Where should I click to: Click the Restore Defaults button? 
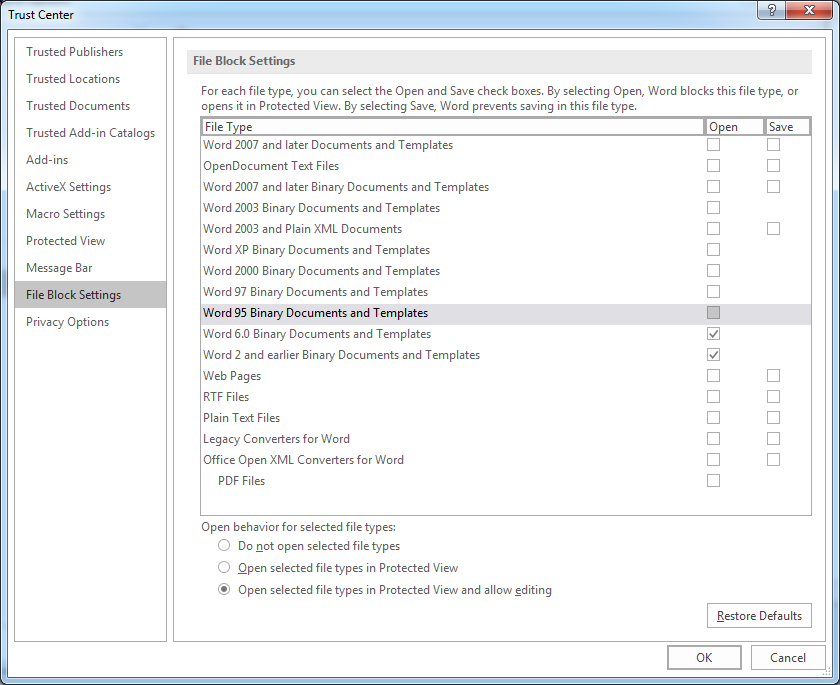click(759, 616)
